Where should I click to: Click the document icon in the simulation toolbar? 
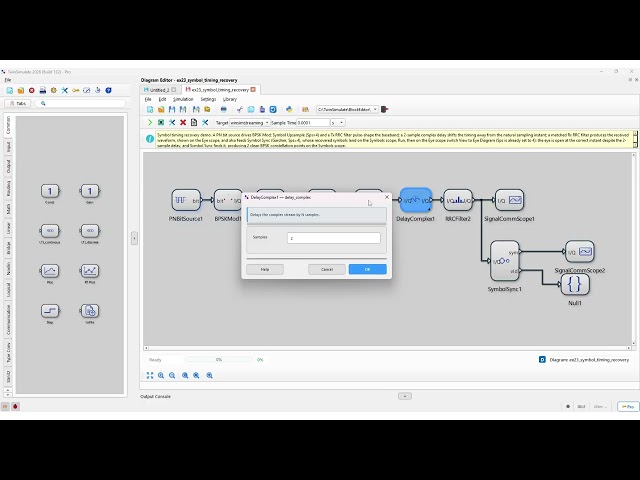coord(194,122)
